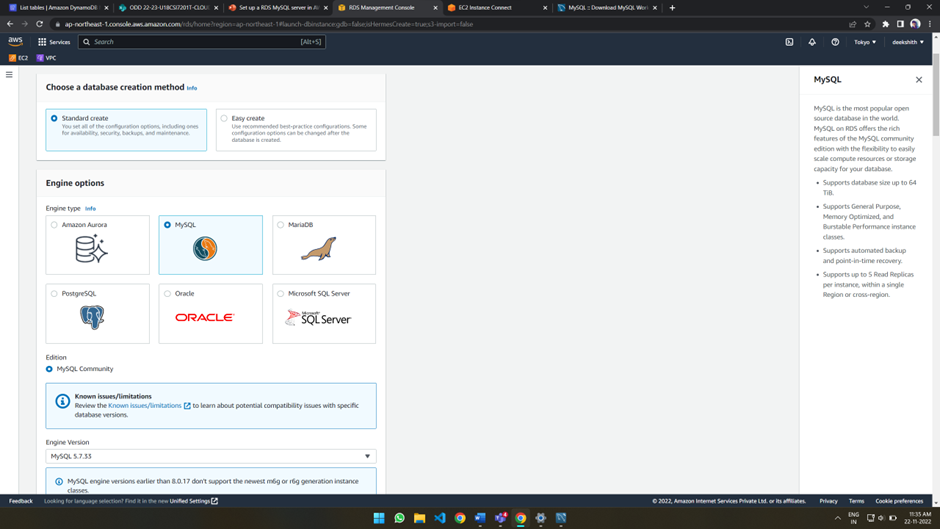Screen dimensions: 940x529
Task: Open the Privacy footer link
Action: (828, 501)
